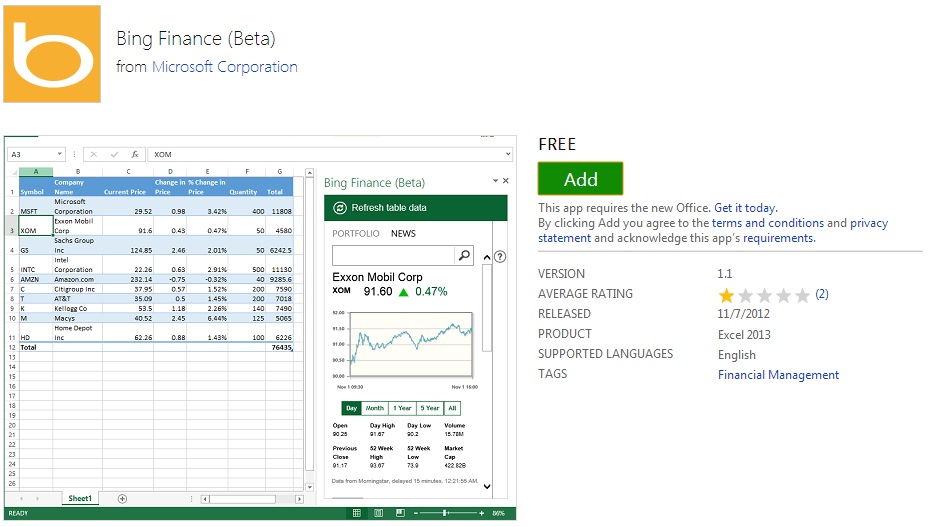Select the All chart range
The image size is (930, 527).
pos(453,408)
